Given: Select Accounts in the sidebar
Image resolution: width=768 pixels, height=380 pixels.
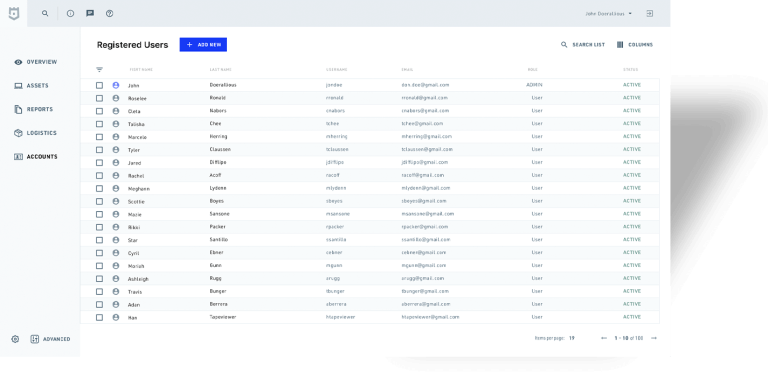Looking at the screenshot, I should click(x=36, y=157).
